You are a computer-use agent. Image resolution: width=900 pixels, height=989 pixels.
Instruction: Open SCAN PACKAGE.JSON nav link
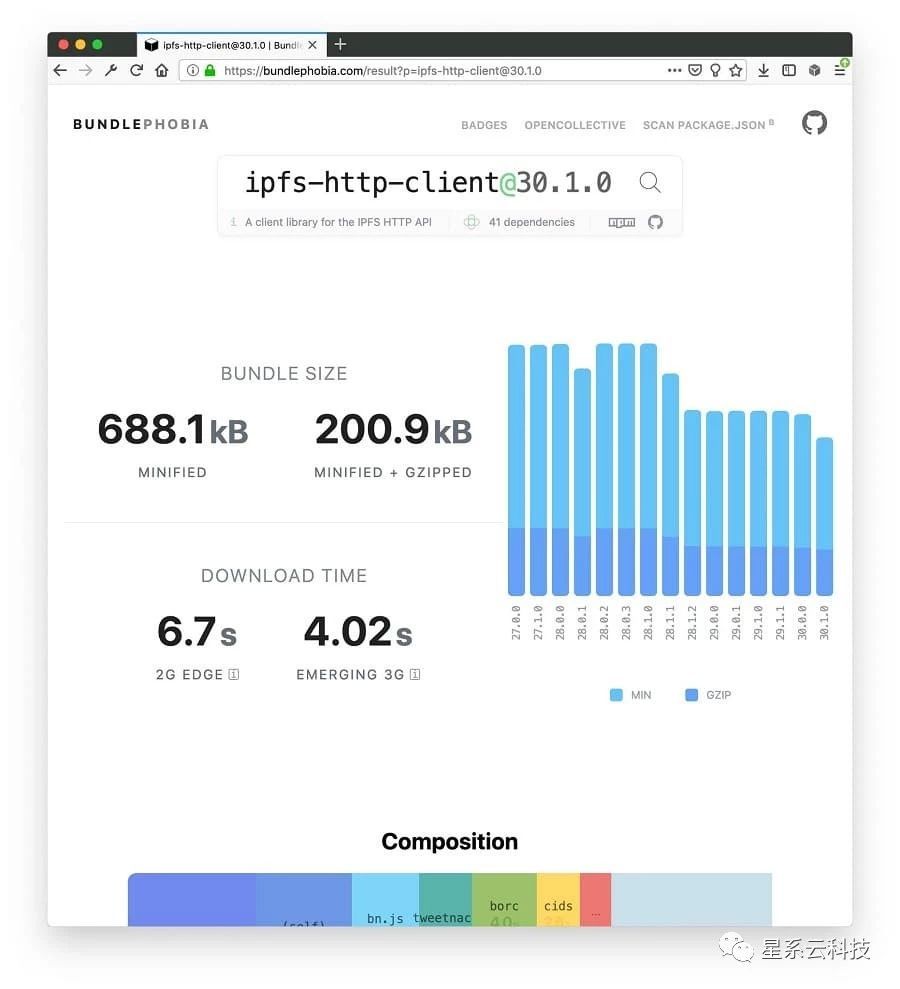[708, 125]
